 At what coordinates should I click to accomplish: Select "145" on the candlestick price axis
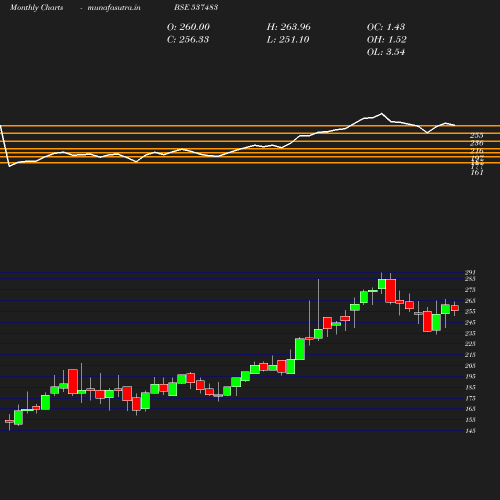pos(470,431)
